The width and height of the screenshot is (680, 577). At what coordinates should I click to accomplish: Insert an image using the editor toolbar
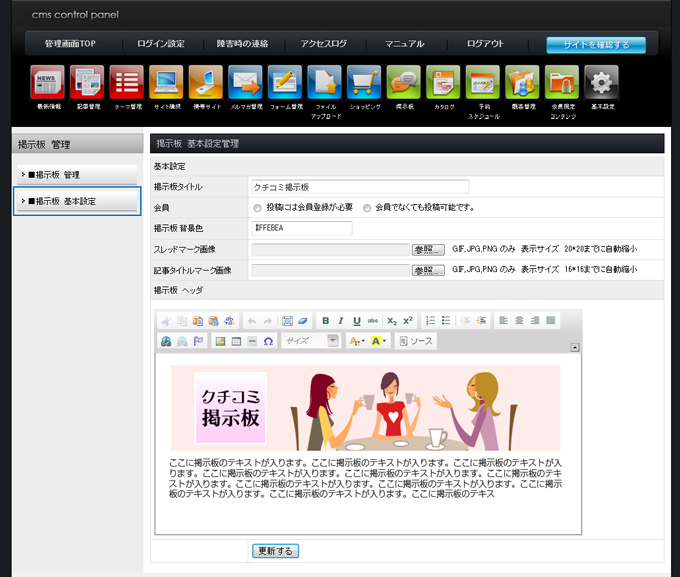[x=219, y=341]
